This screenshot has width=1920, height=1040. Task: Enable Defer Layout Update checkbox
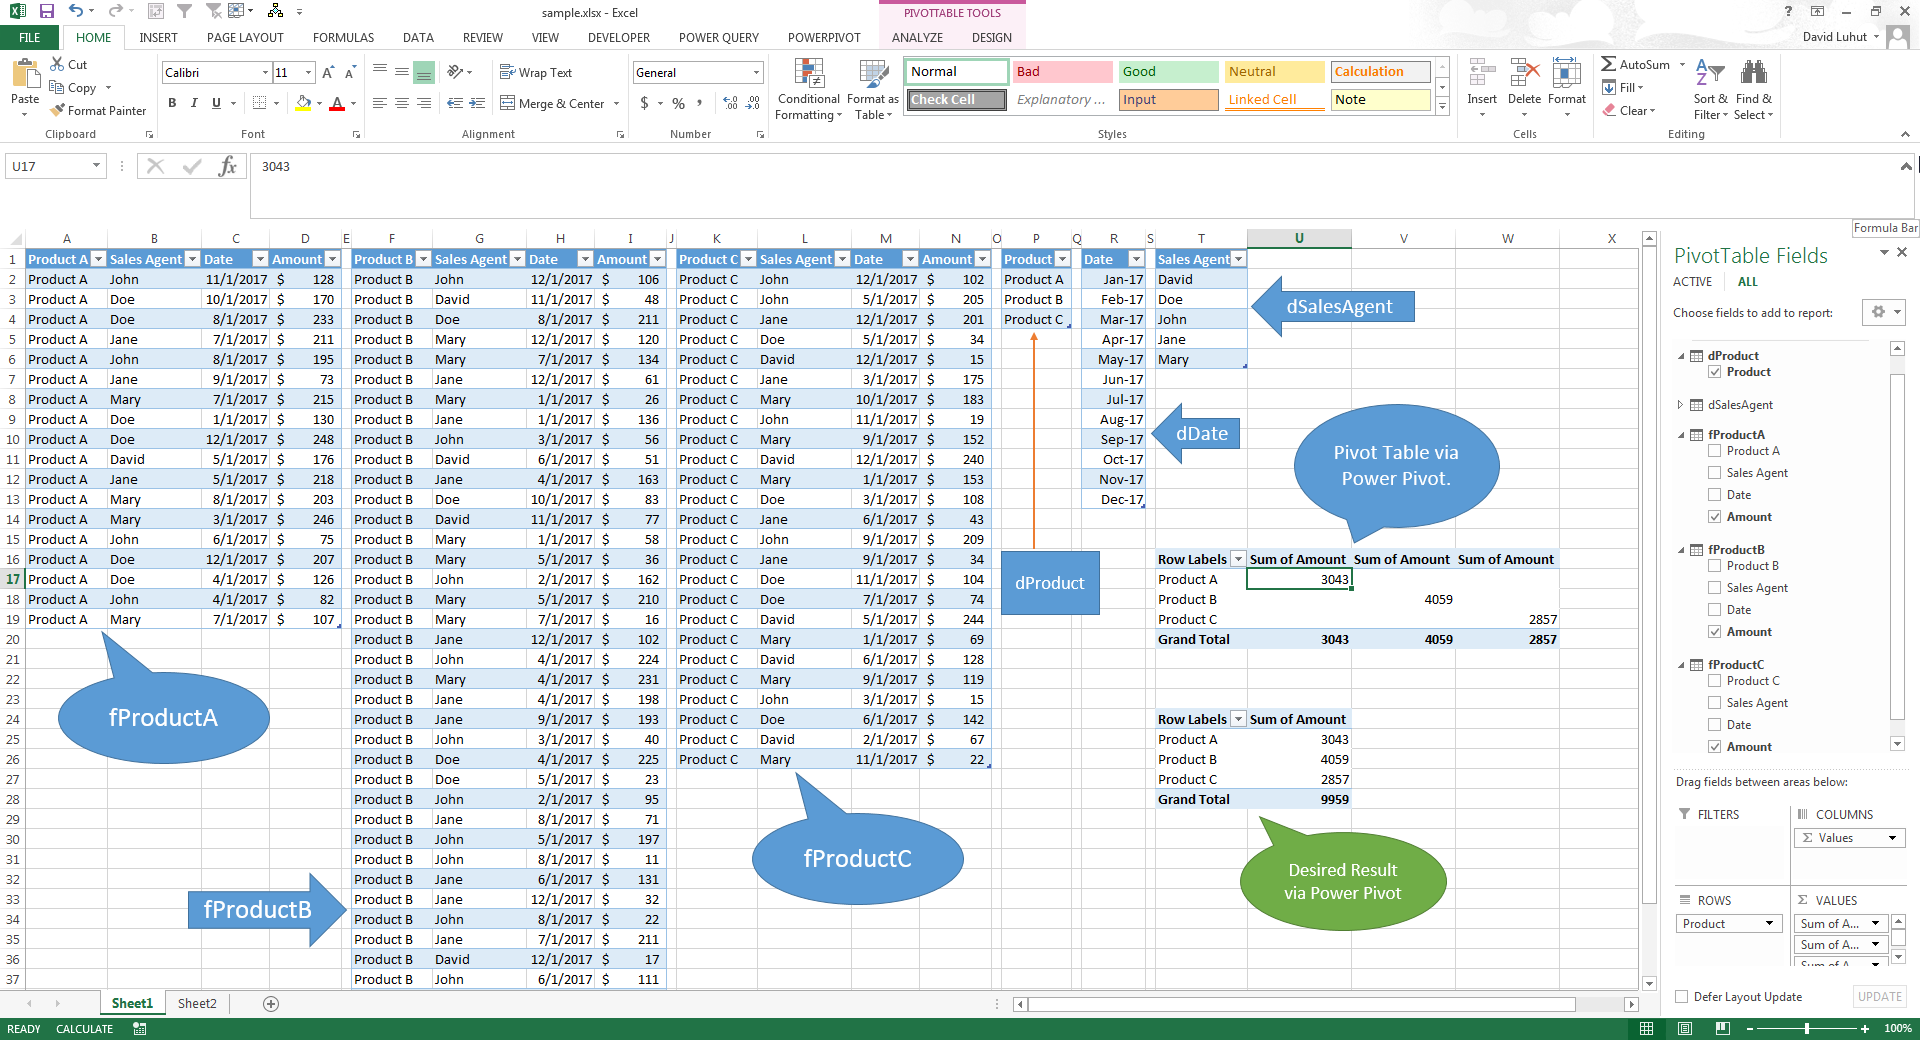1682,997
